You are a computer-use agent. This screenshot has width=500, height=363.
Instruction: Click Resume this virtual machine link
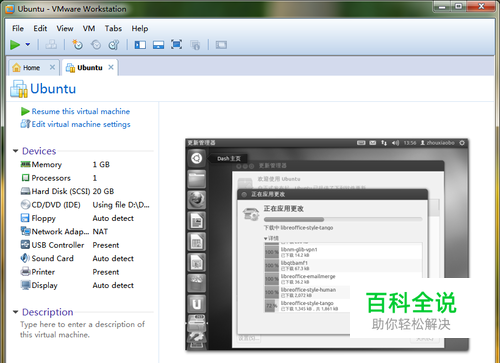tap(81, 111)
